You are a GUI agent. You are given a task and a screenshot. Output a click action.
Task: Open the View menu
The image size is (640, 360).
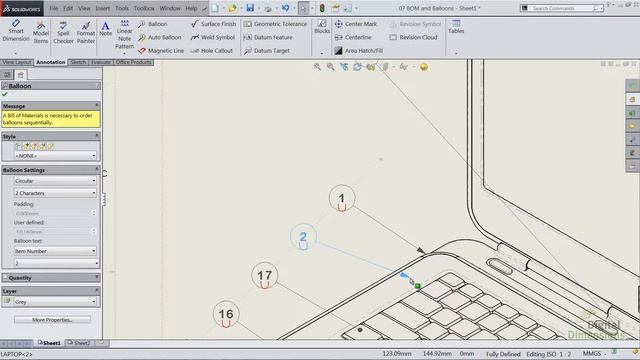(84, 8)
